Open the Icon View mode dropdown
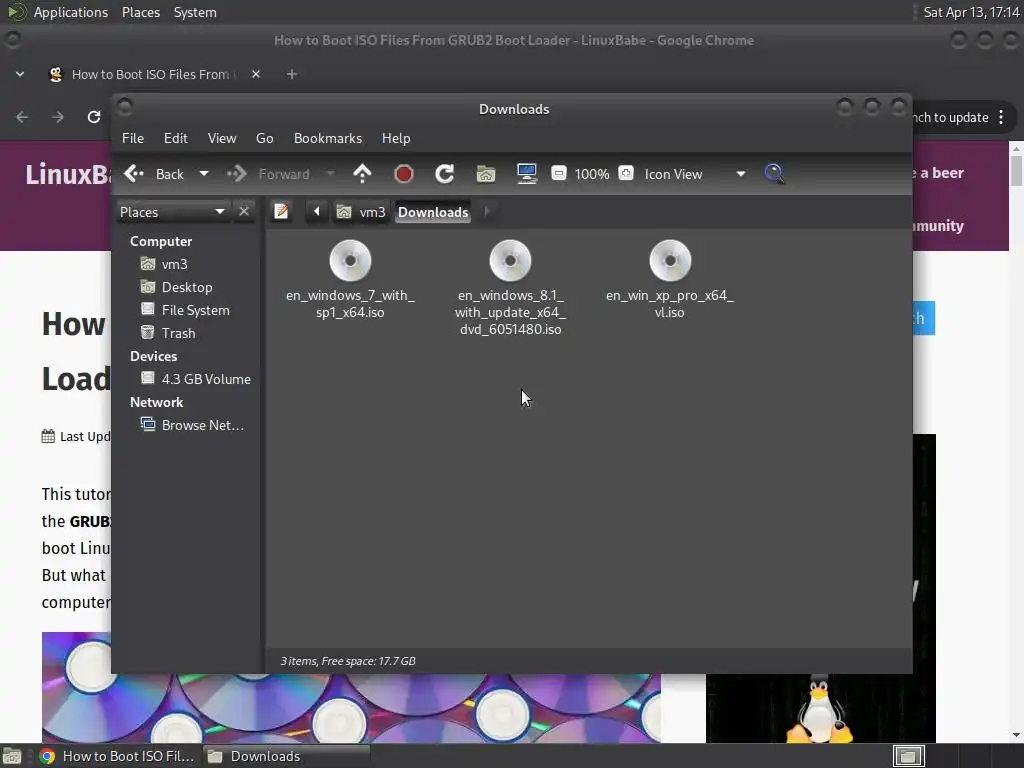Image resolution: width=1024 pixels, height=768 pixels. [x=694, y=174]
